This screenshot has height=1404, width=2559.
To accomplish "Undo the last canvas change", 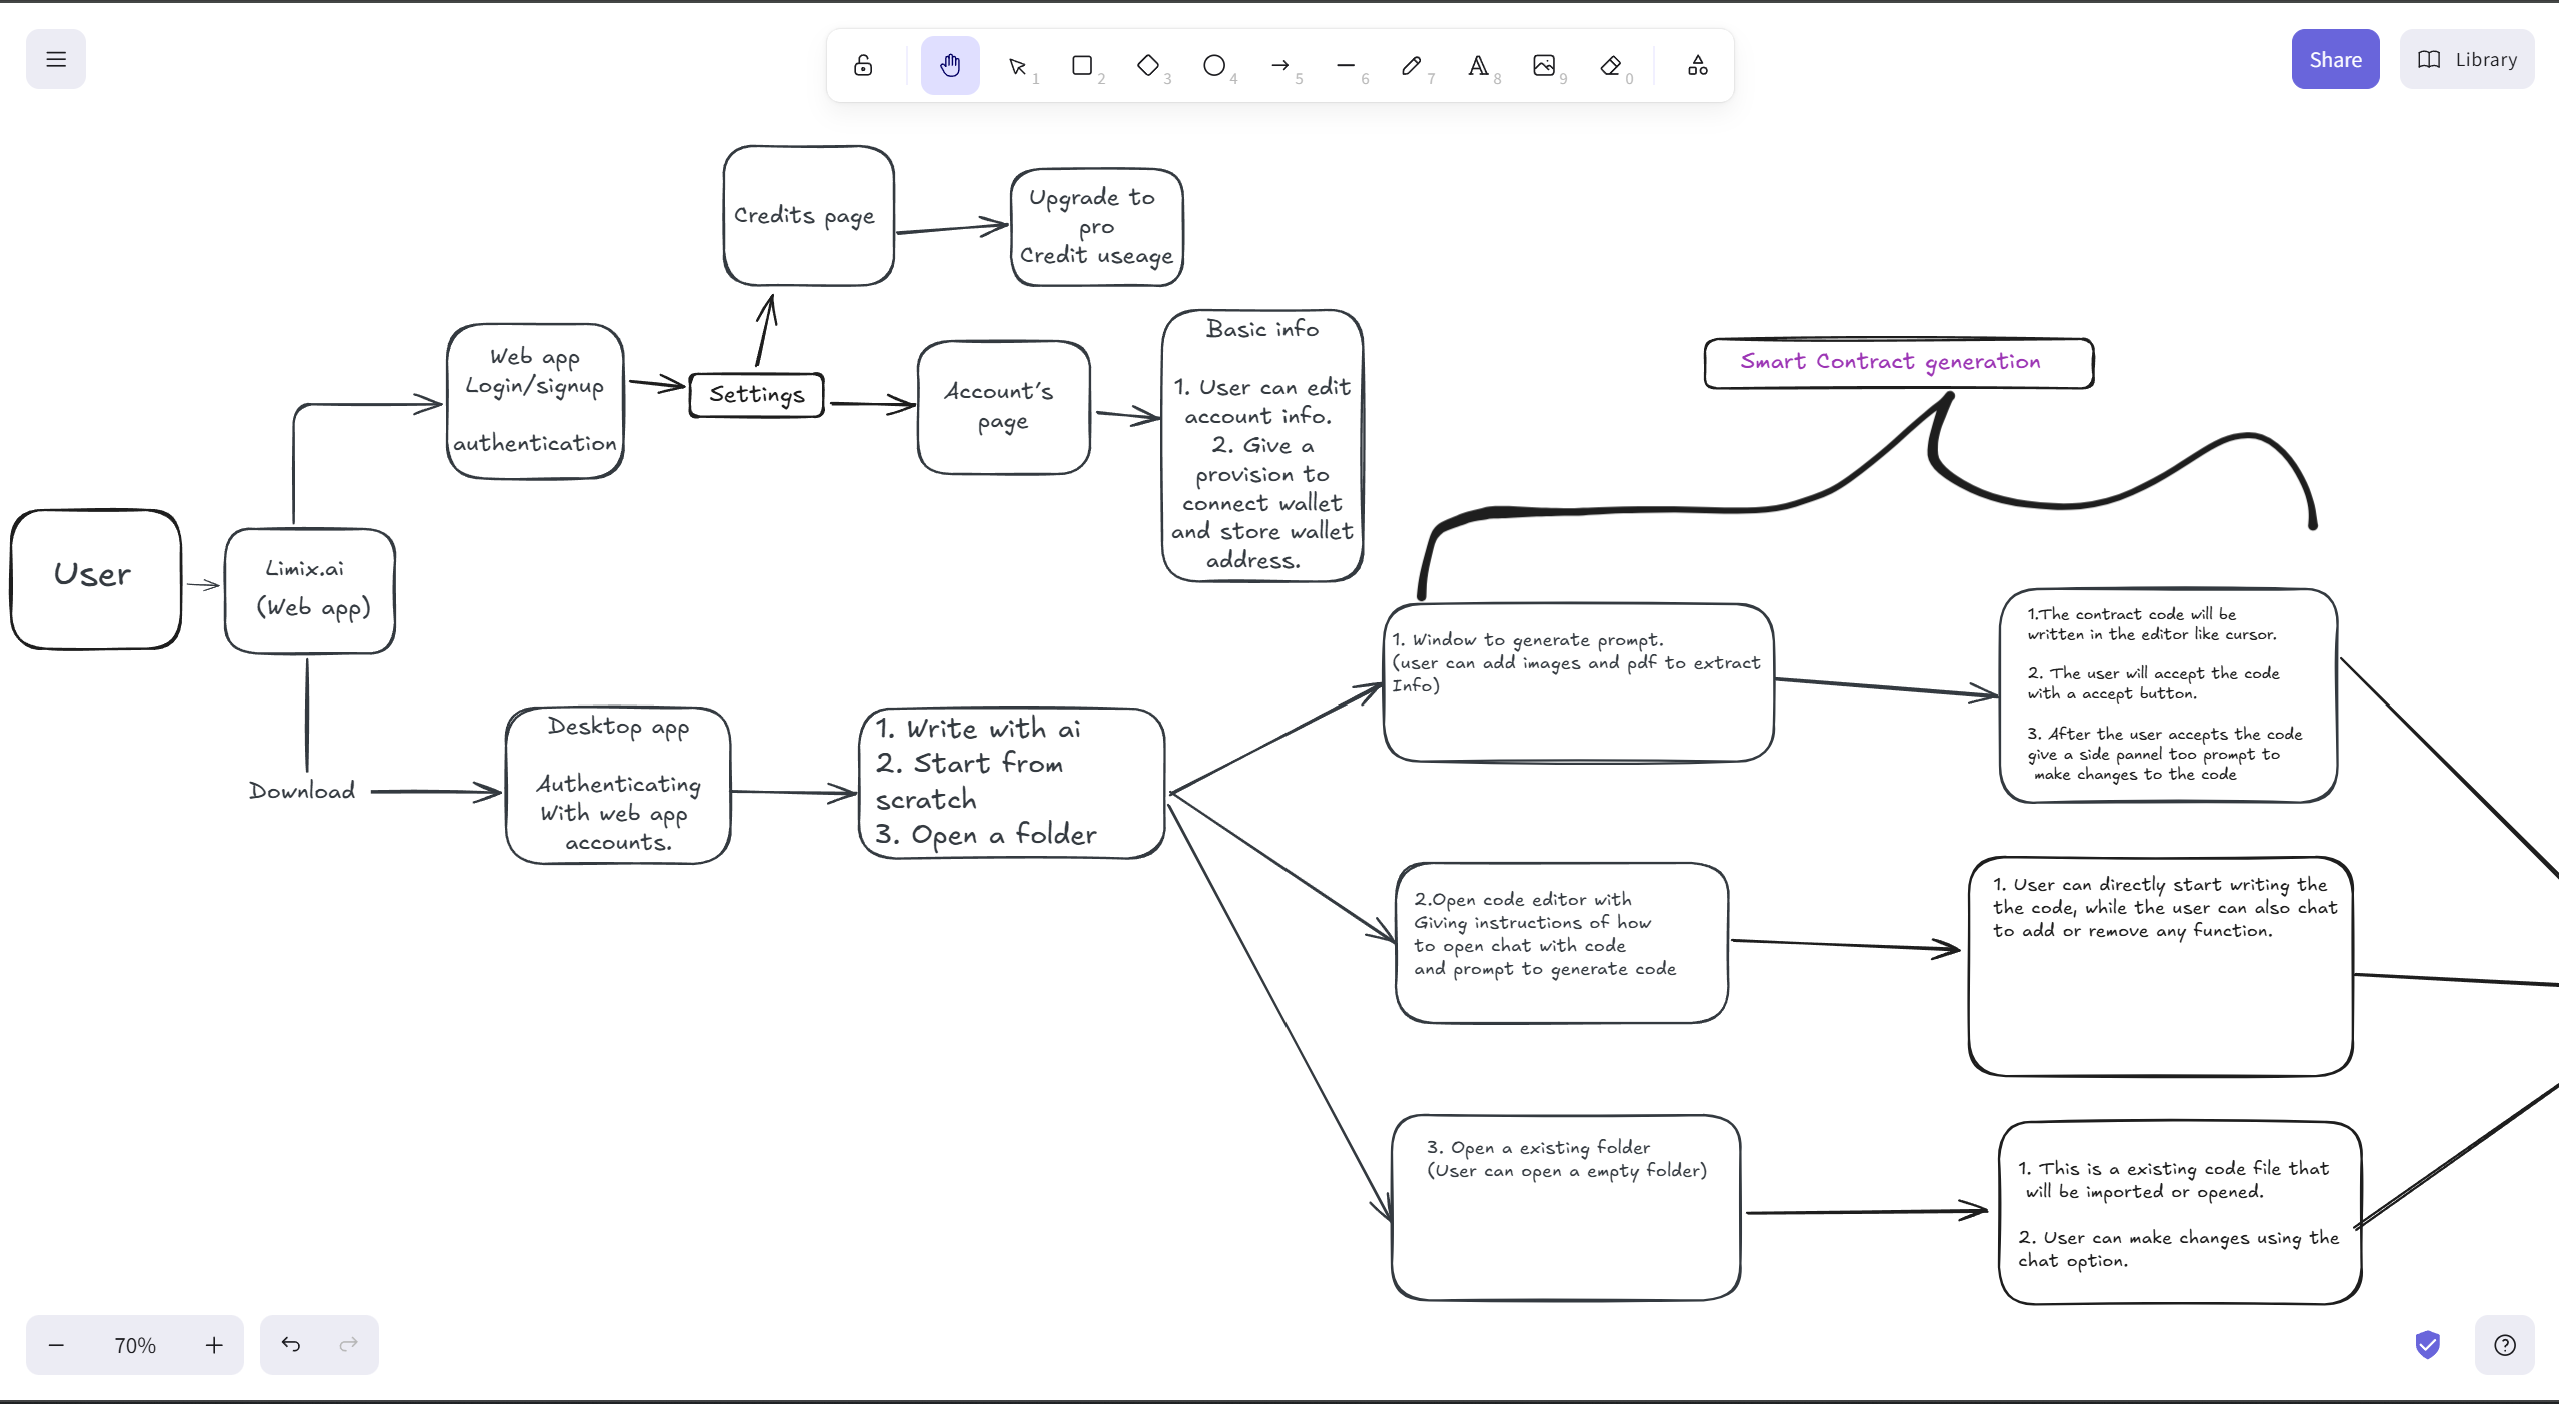I will 291,1345.
